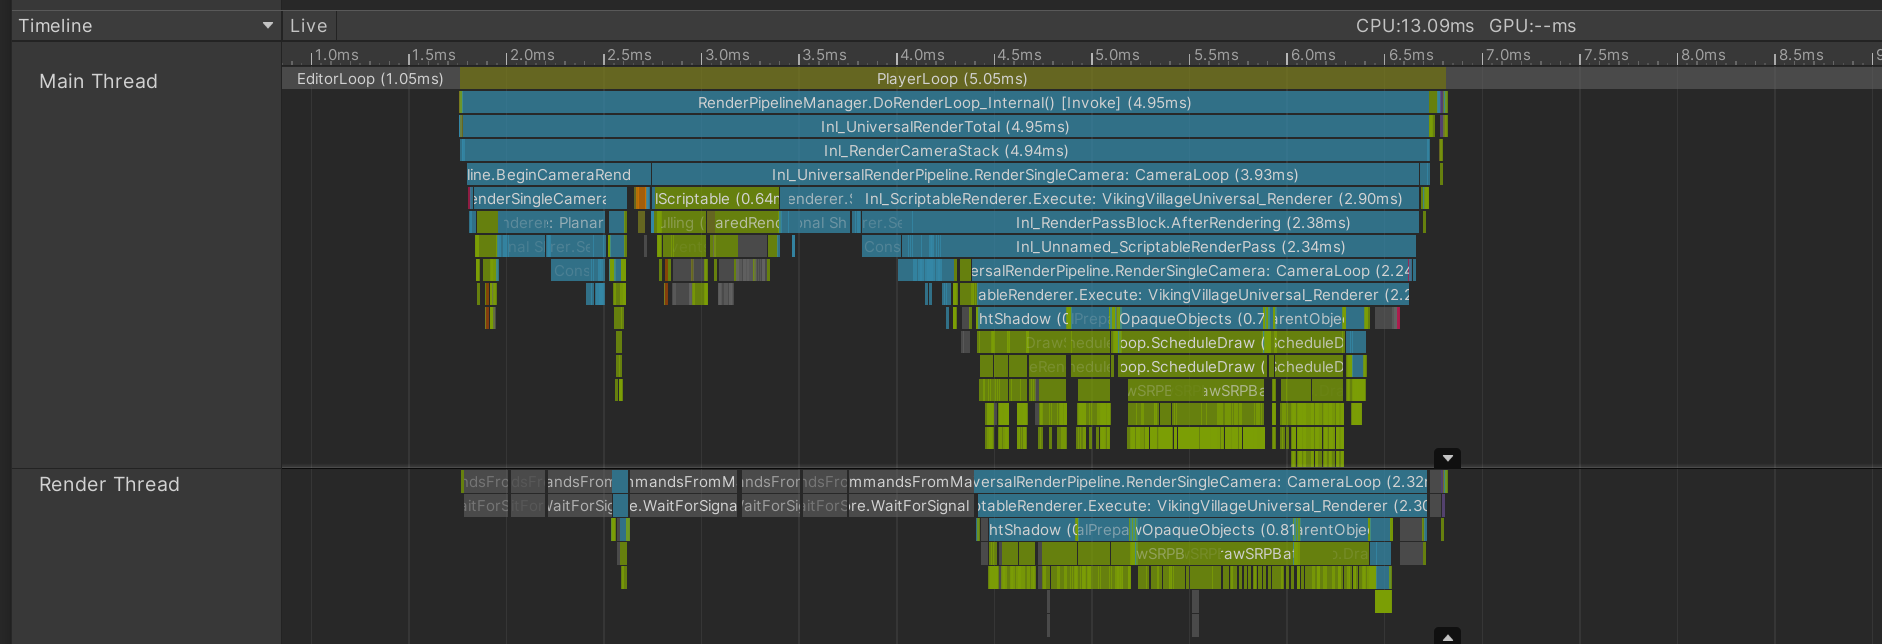Click the RenderPipelineManager.DoRenderLoop_Internal() sample

point(944,103)
